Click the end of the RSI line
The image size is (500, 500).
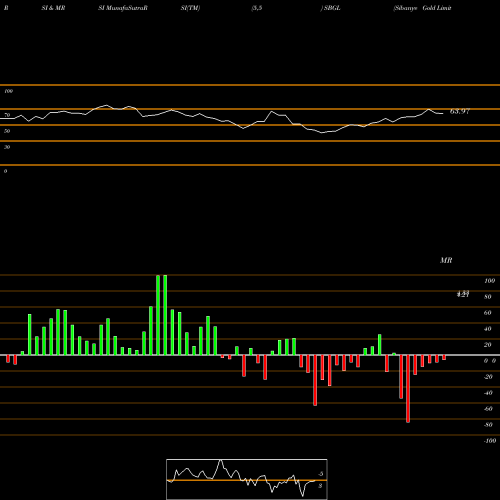click(x=443, y=114)
